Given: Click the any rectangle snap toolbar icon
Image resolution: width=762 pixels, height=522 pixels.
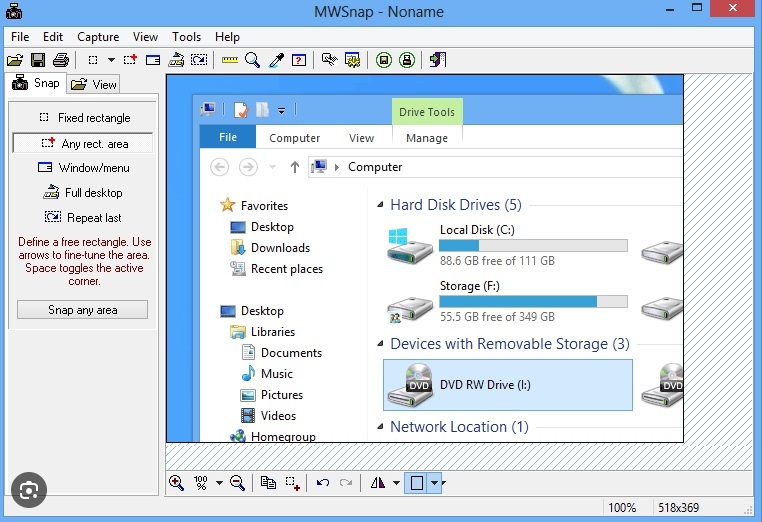Looking at the screenshot, I should [x=130, y=60].
